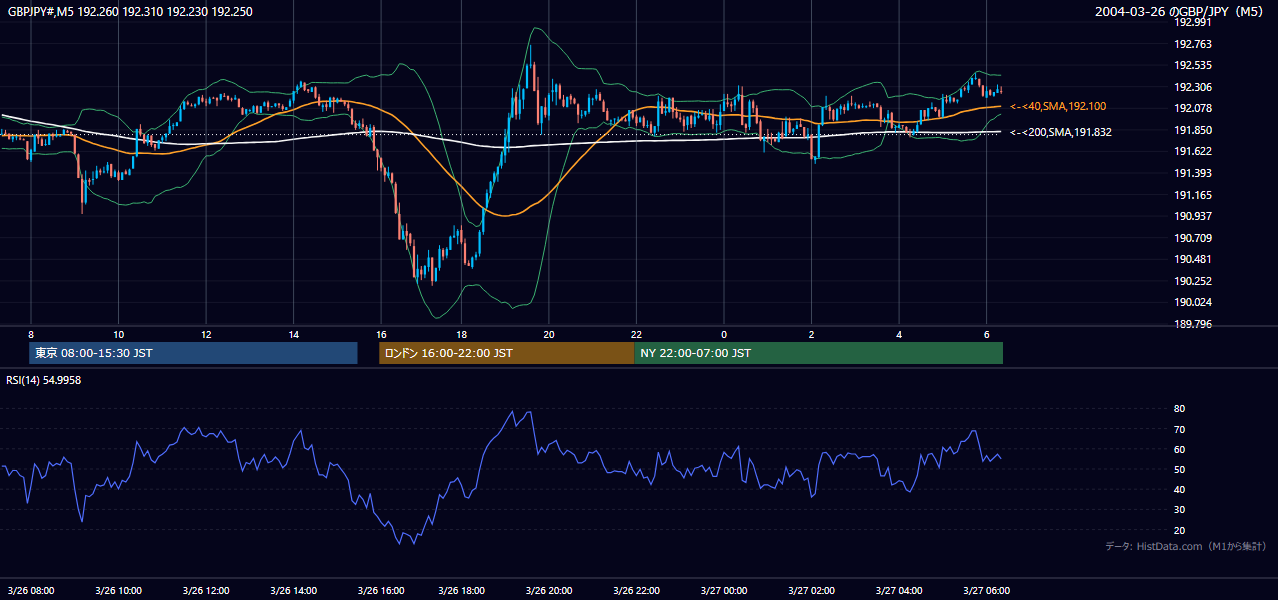
Task: Select the 東京 08:00-15:30 JST session bar
Action: tap(193, 353)
